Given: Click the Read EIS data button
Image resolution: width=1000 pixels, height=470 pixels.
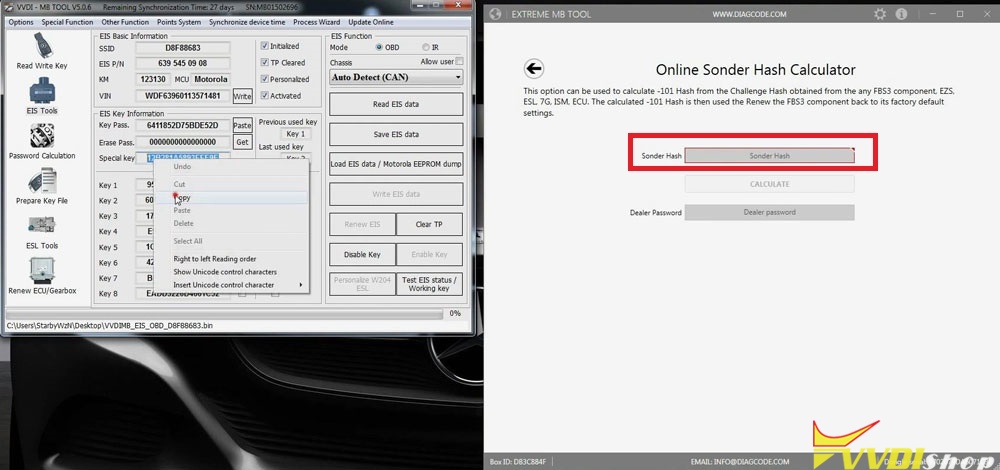Looking at the screenshot, I should tap(396, 104).
